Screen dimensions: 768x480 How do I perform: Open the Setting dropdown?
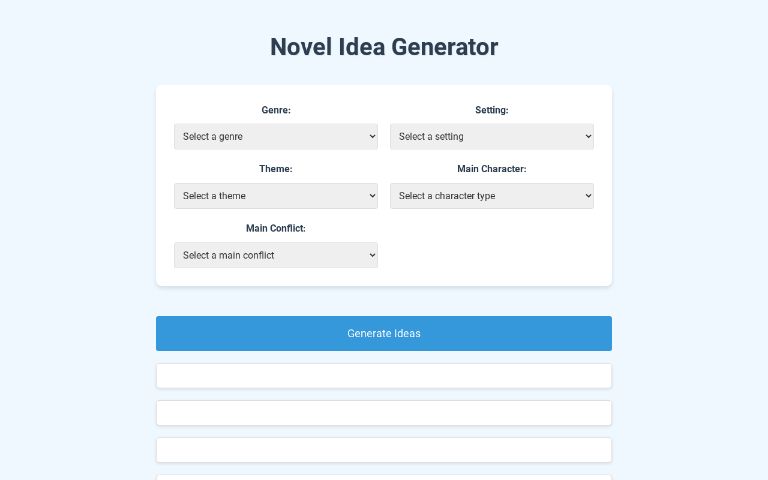click(x=491, y=136)
